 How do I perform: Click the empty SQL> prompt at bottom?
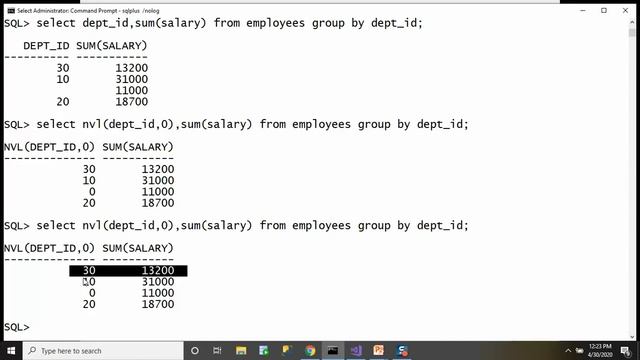pyautogui.click(x=17, y=327)
